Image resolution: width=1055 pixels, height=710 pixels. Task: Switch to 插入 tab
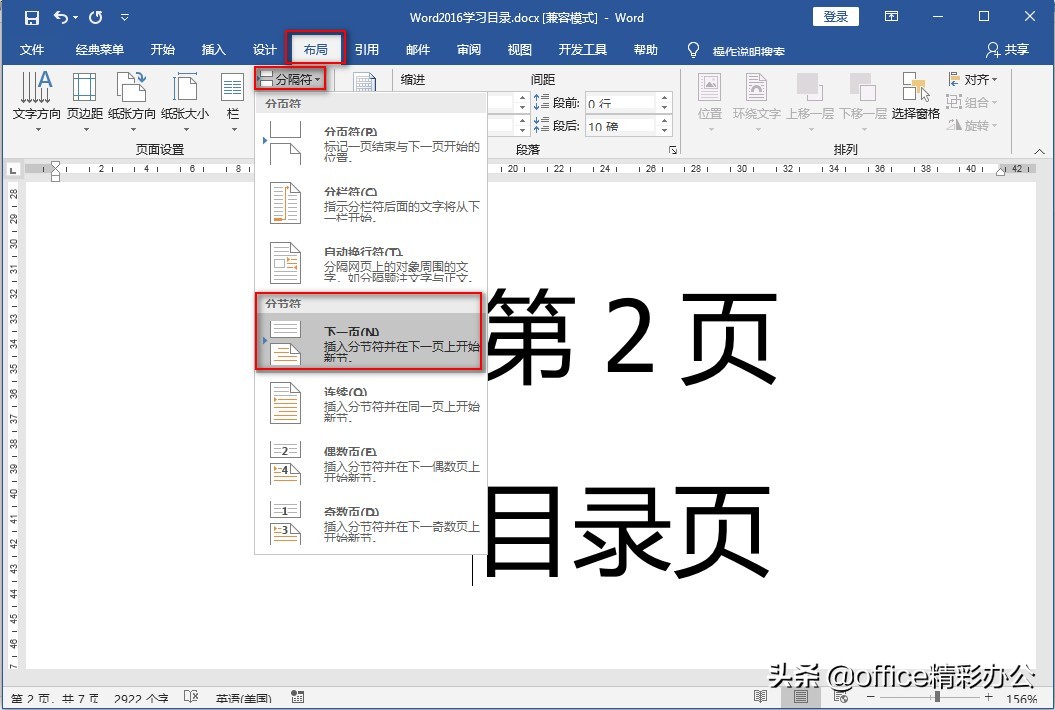click(x=213, y=49)
